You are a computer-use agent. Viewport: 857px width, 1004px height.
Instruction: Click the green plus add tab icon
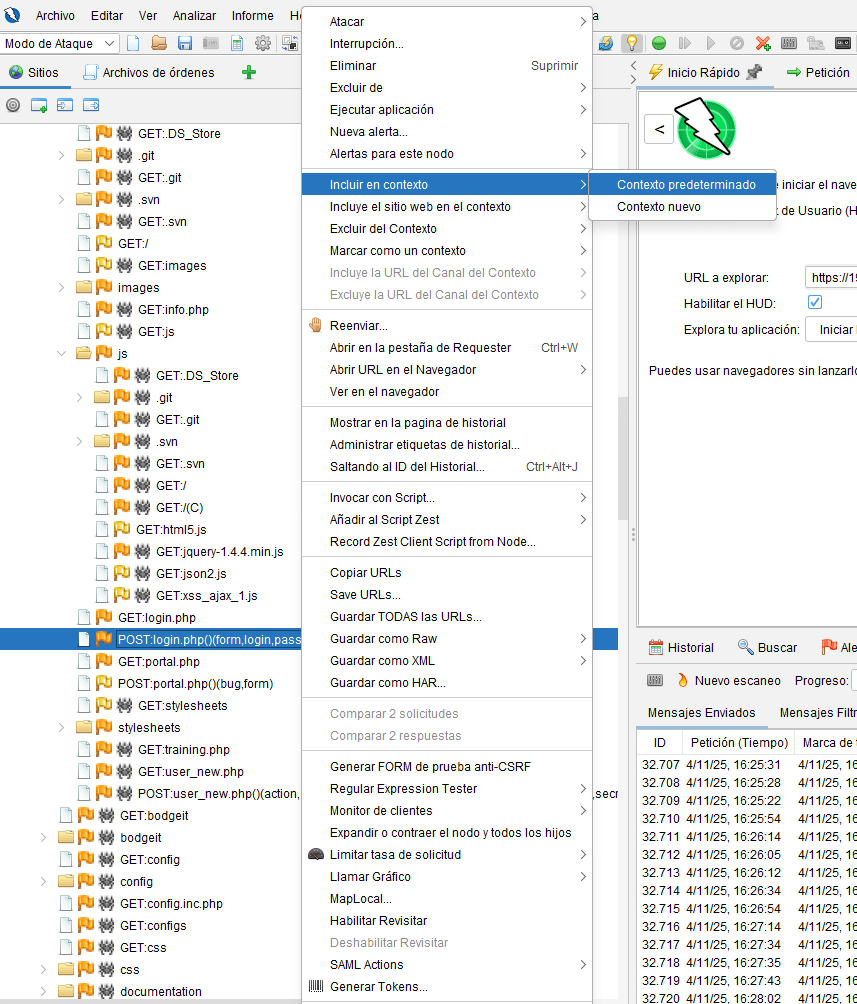[249, 72]
